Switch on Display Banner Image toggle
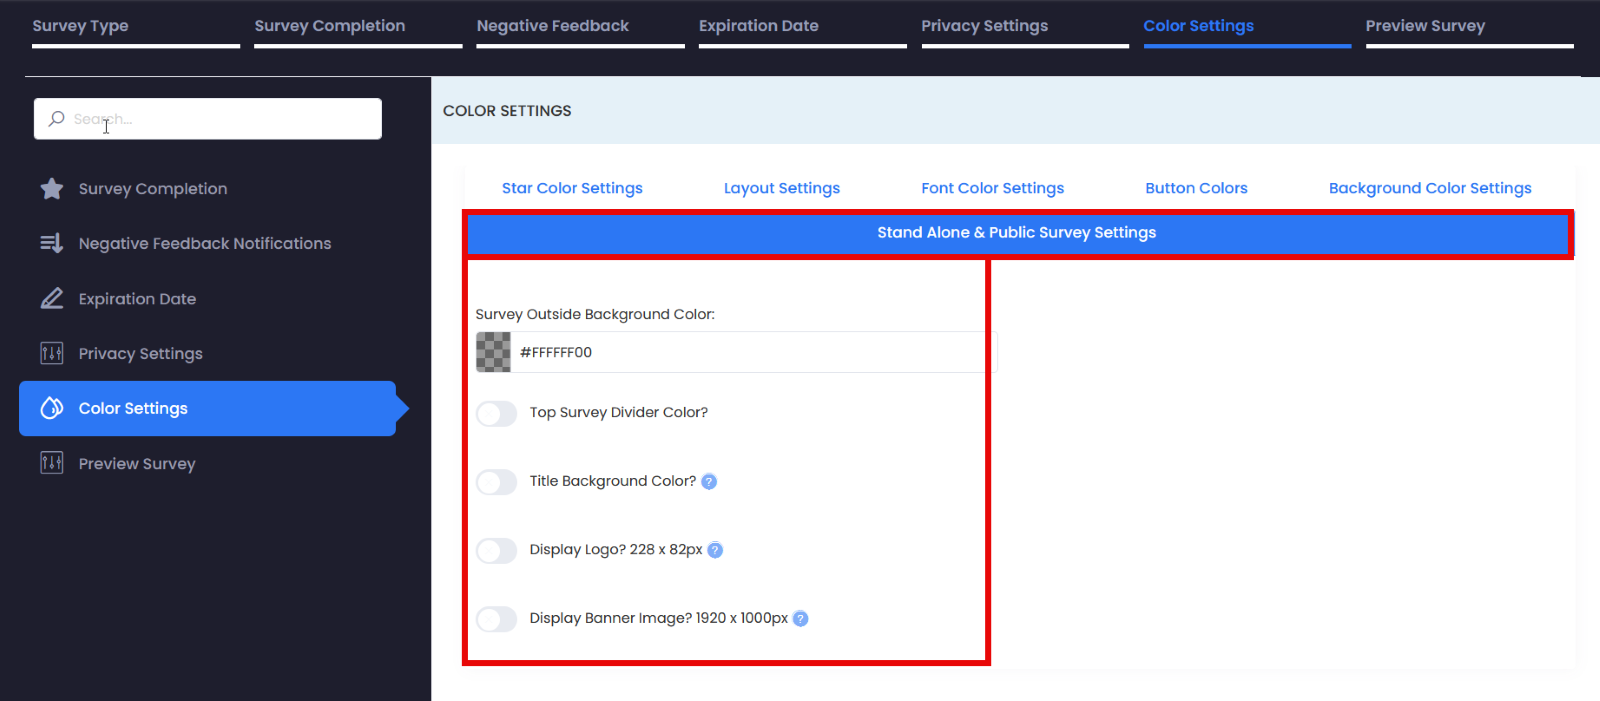Image resolution: width=1600 pixels, height=701 pixels. coord(497,619)
